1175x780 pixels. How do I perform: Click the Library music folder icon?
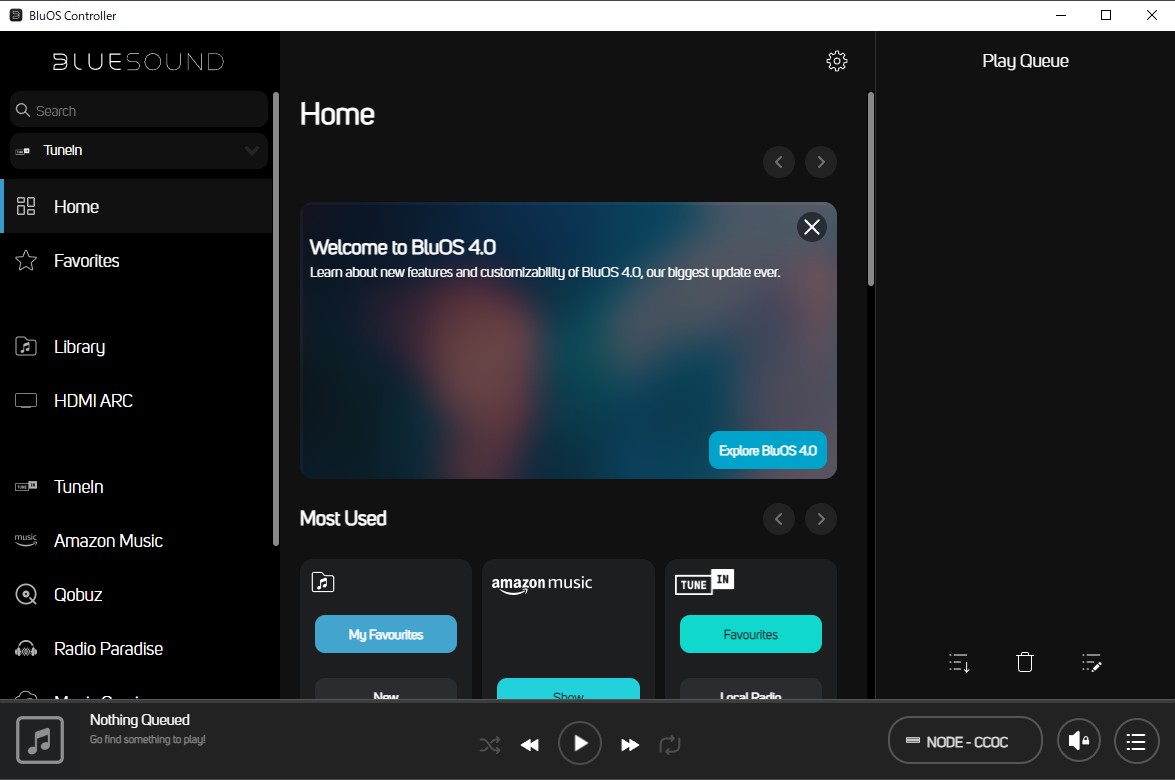pyautogui.click(x=26, y=346)
